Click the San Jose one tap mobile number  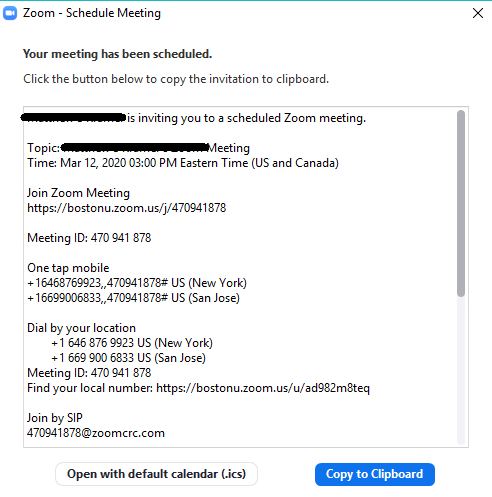click(133, 298)
